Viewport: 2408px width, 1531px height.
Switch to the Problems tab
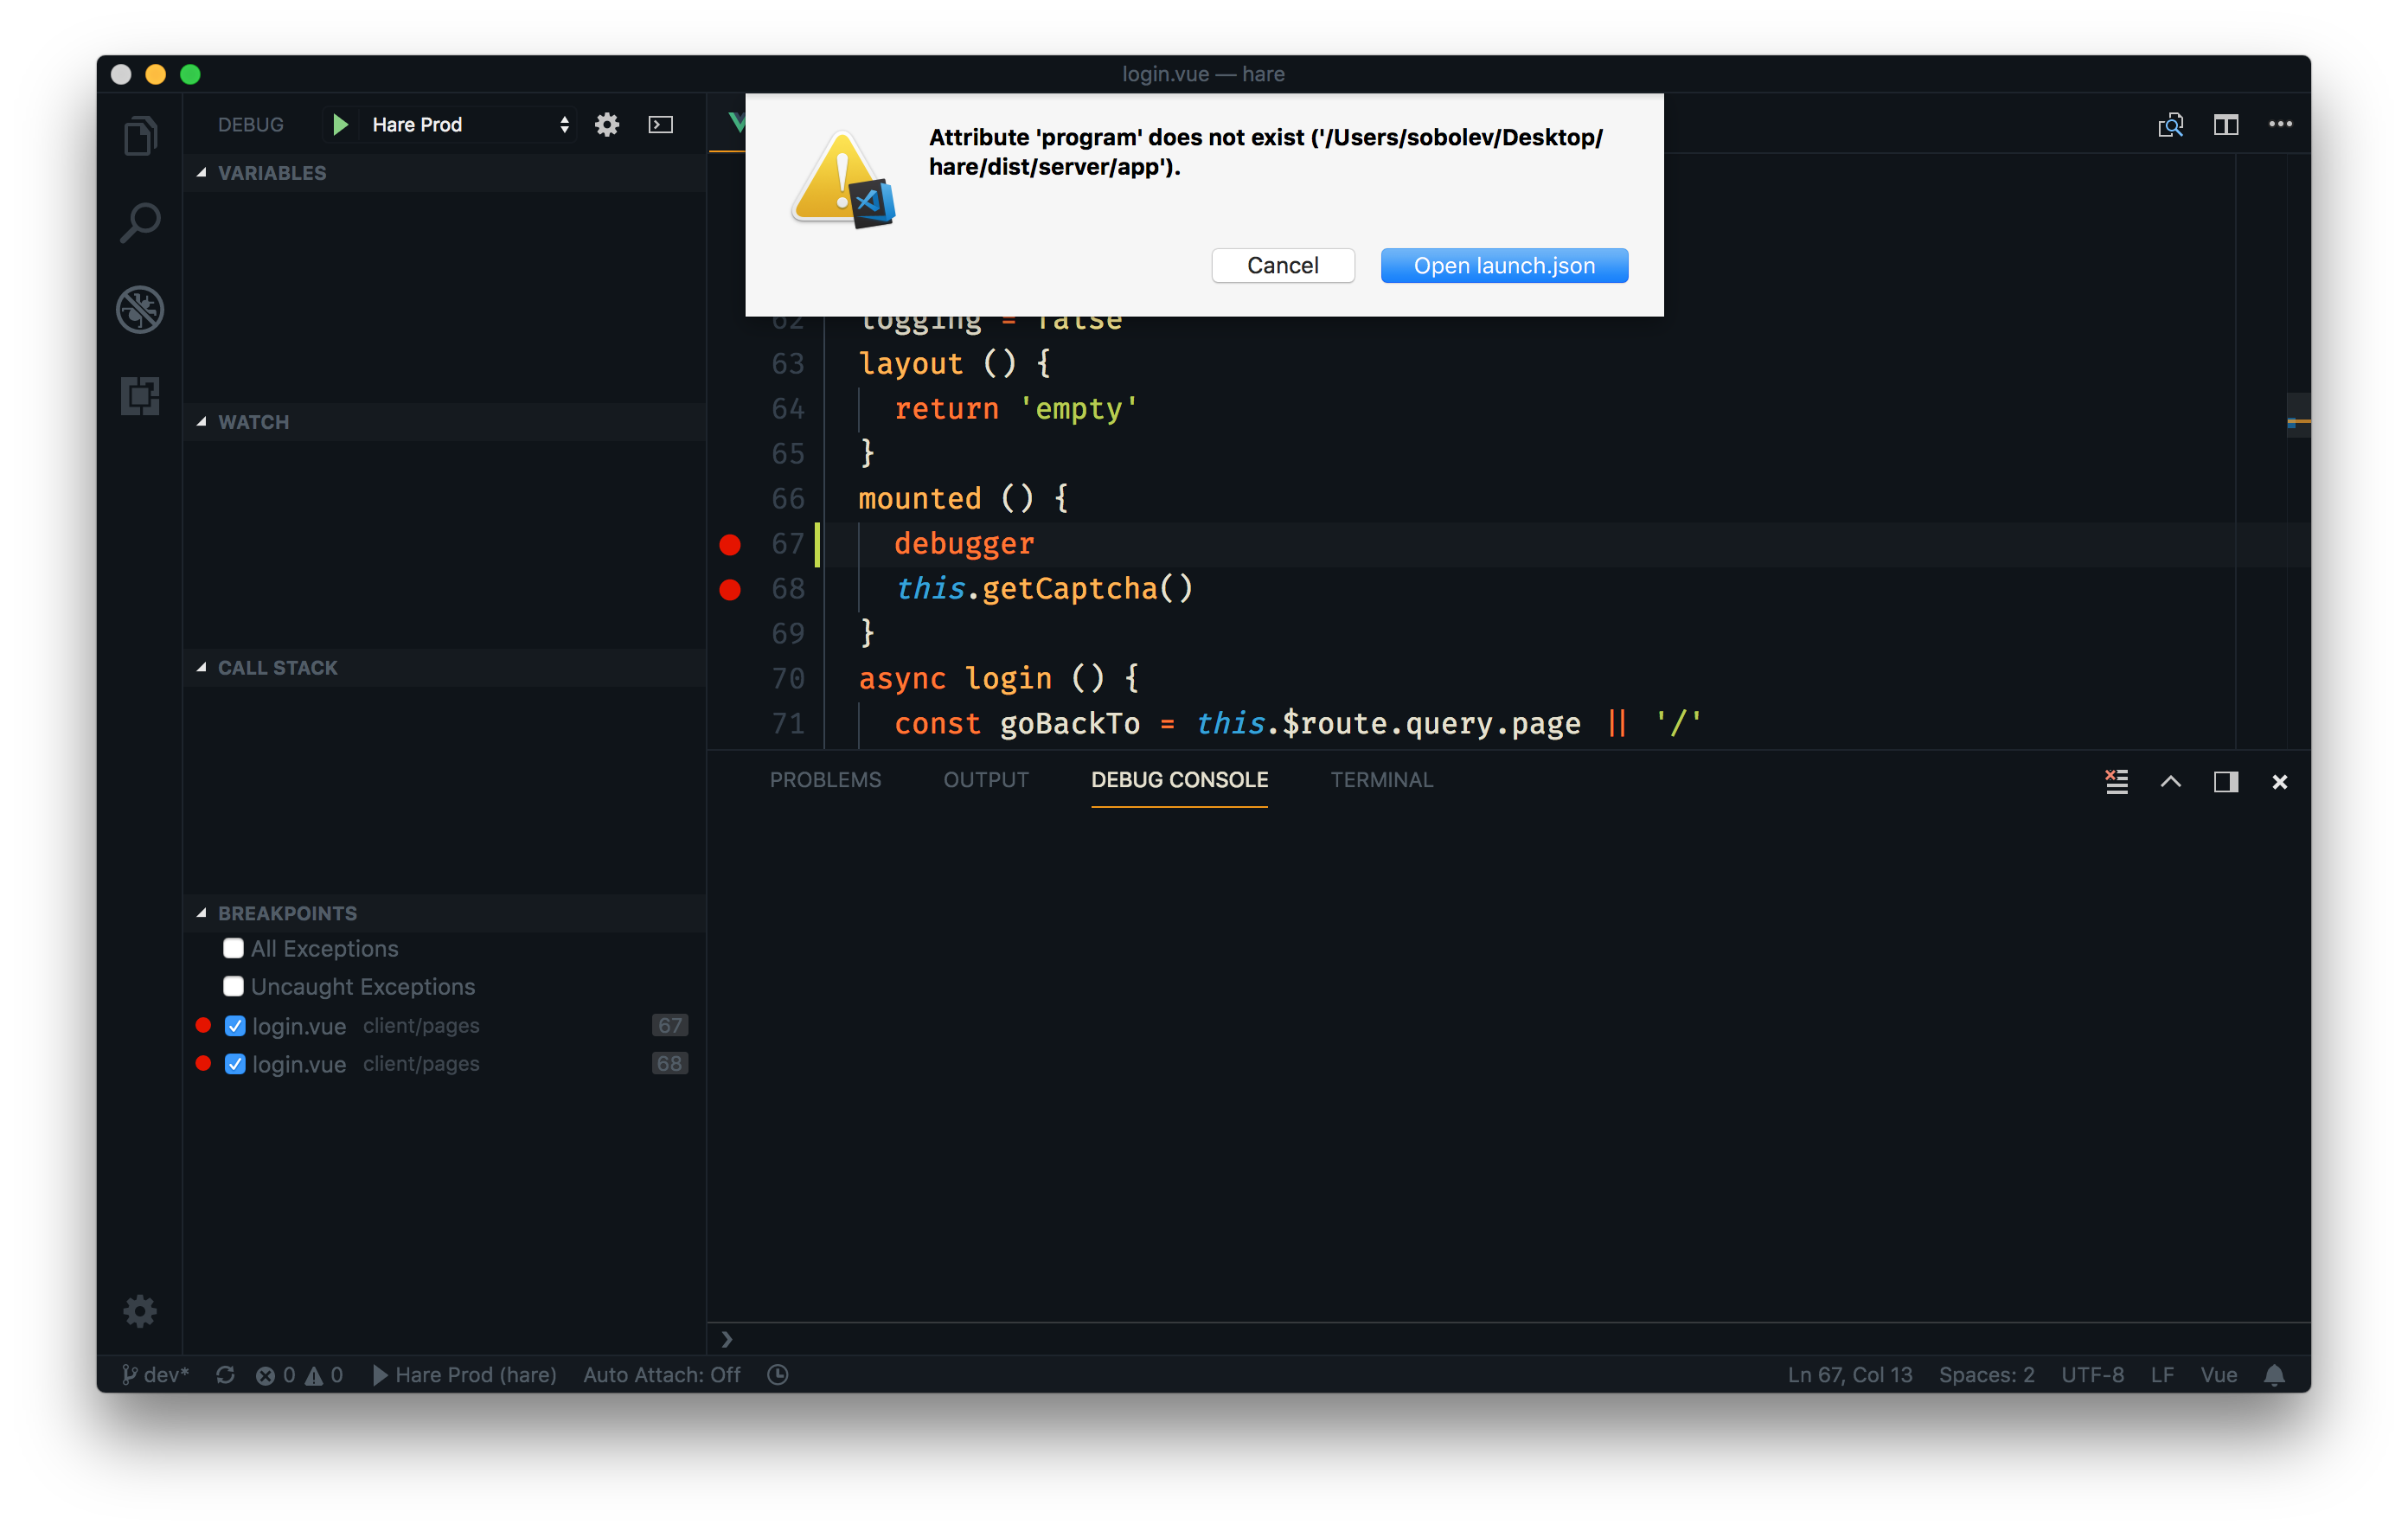[825, 779]
